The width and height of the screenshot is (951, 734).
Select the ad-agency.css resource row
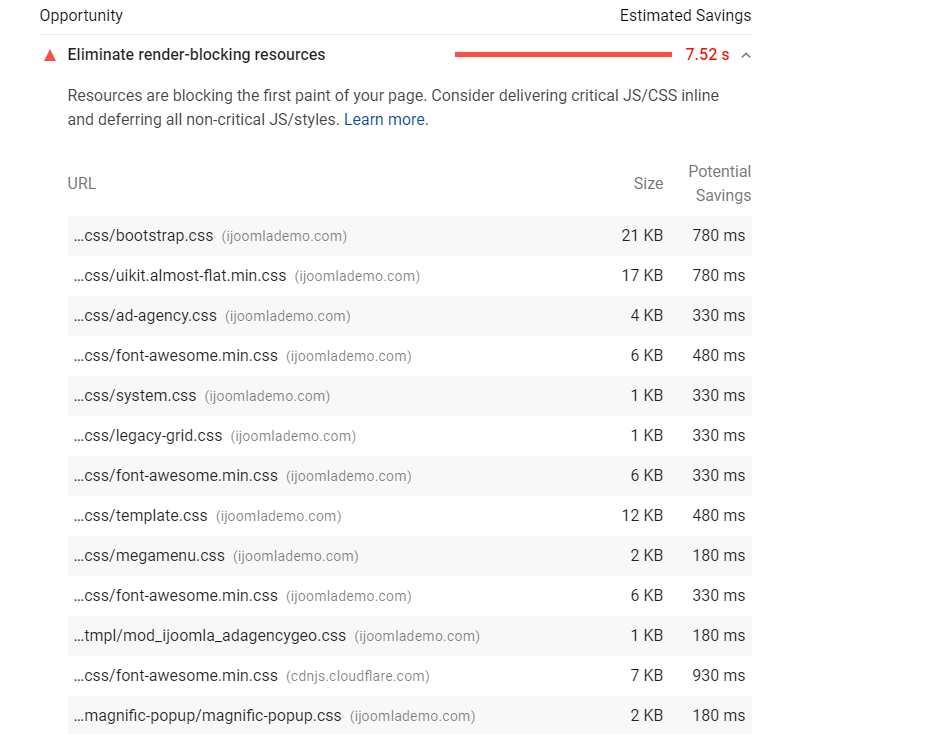click(146, 316)
